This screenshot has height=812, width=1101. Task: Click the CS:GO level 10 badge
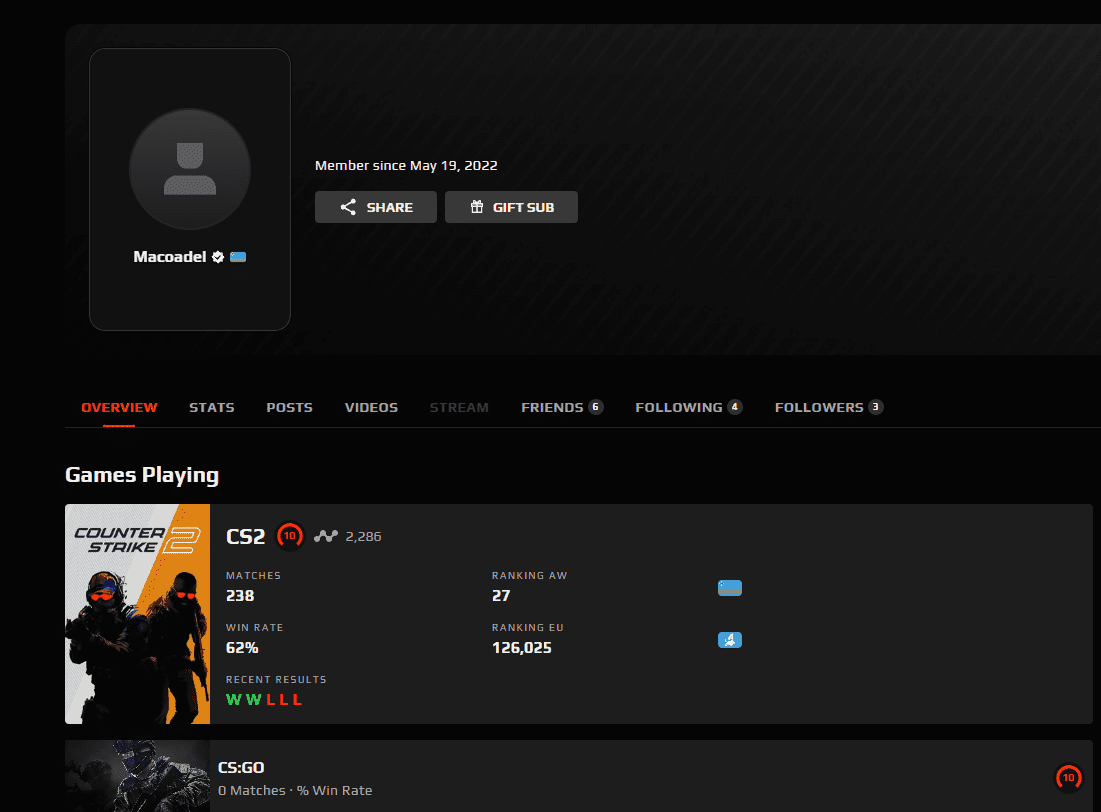pyautogui.click(x=1068, y=777)
